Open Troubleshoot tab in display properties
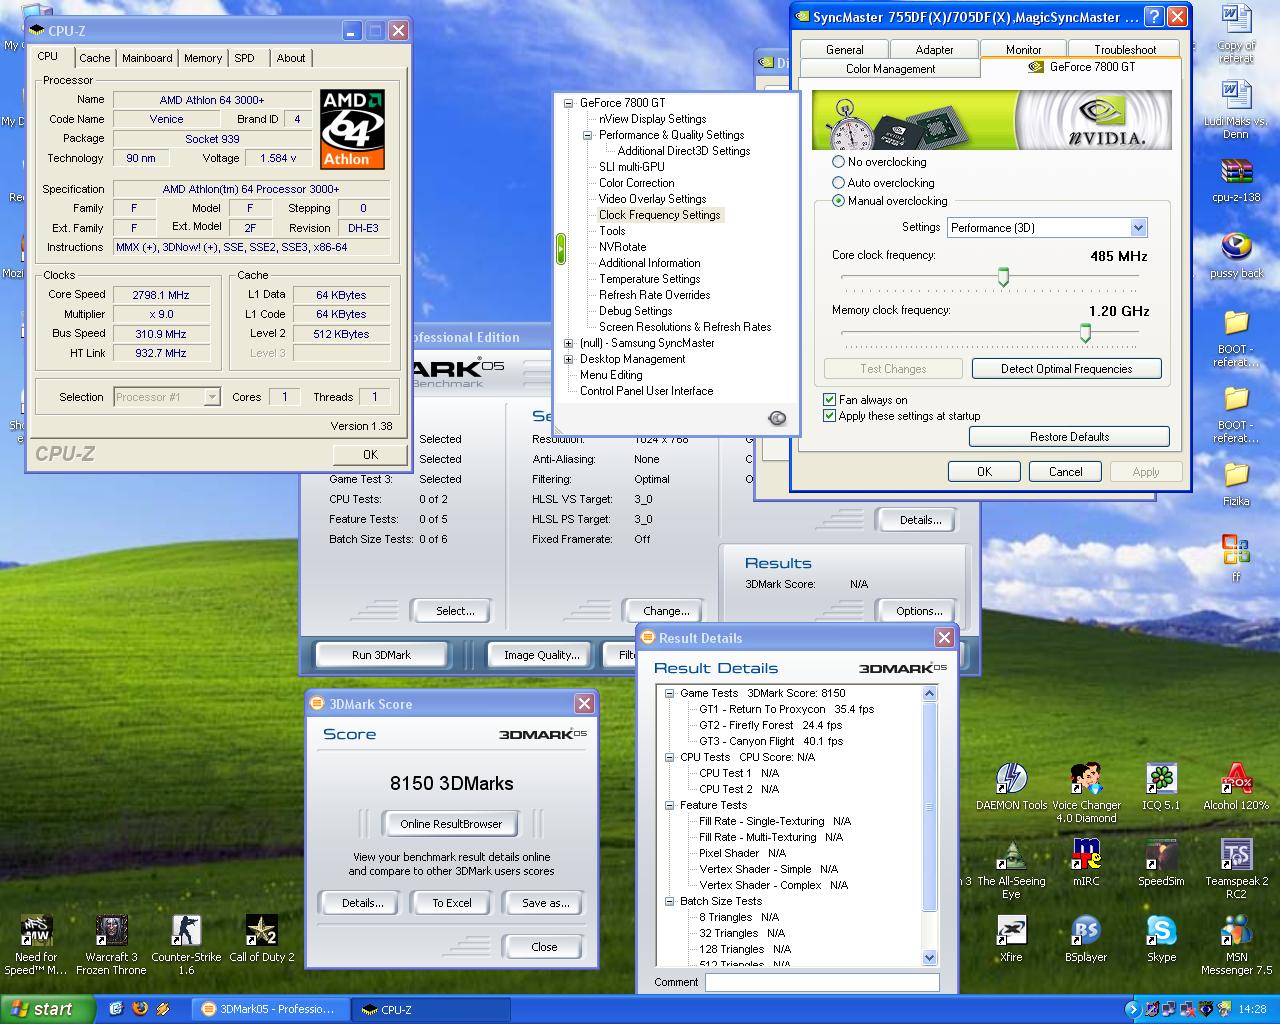 pos(1124,49)
